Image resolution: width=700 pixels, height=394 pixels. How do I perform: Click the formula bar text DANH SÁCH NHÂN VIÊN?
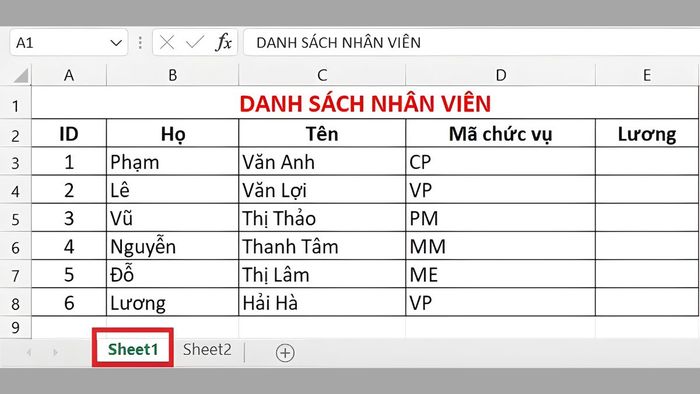(338, 43)
